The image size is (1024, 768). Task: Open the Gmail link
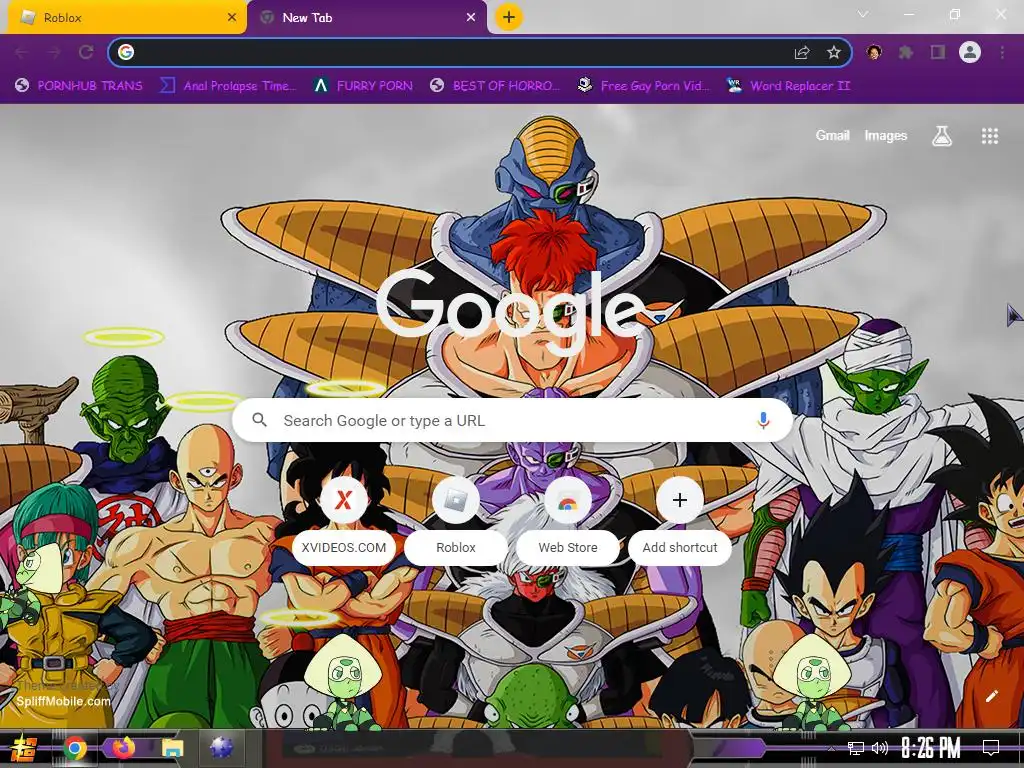coord(832,135)
